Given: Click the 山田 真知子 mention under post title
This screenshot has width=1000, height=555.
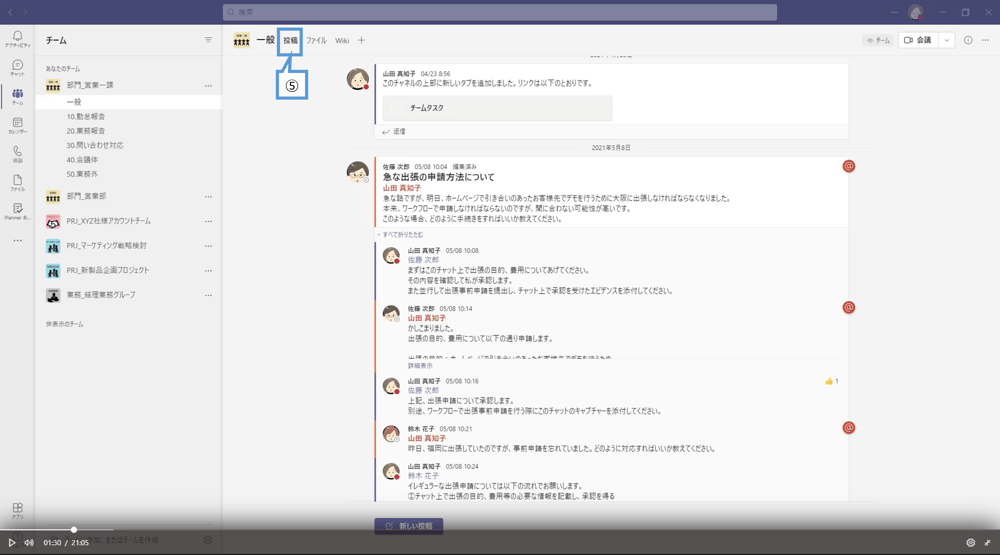Looking at the screenshot, I should (x=402, y=188).
